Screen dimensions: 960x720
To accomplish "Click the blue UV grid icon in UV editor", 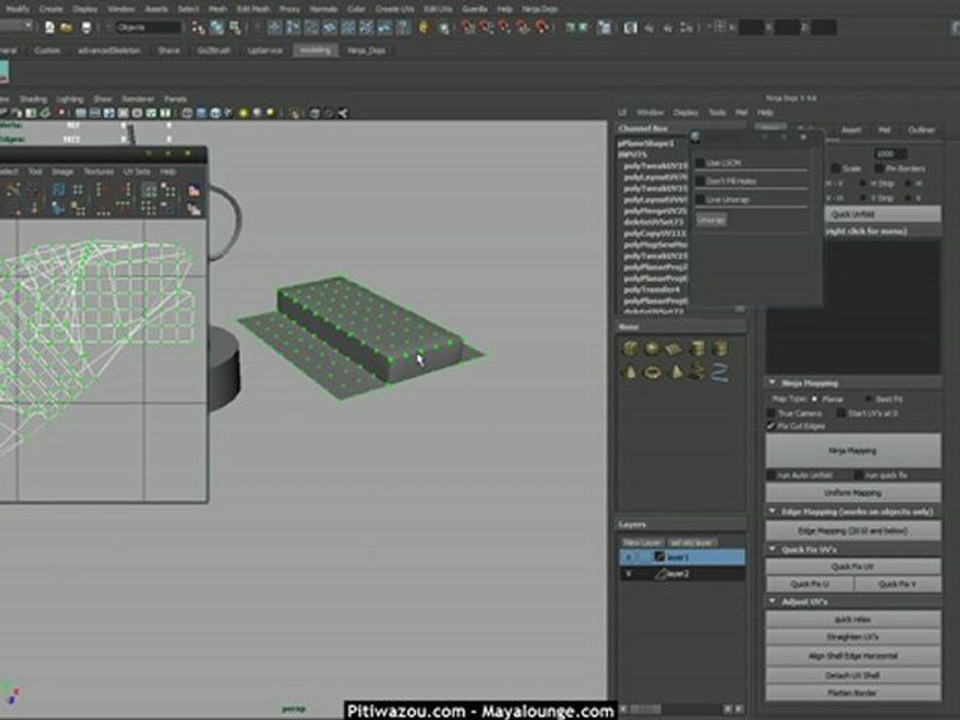I will 58,190.
